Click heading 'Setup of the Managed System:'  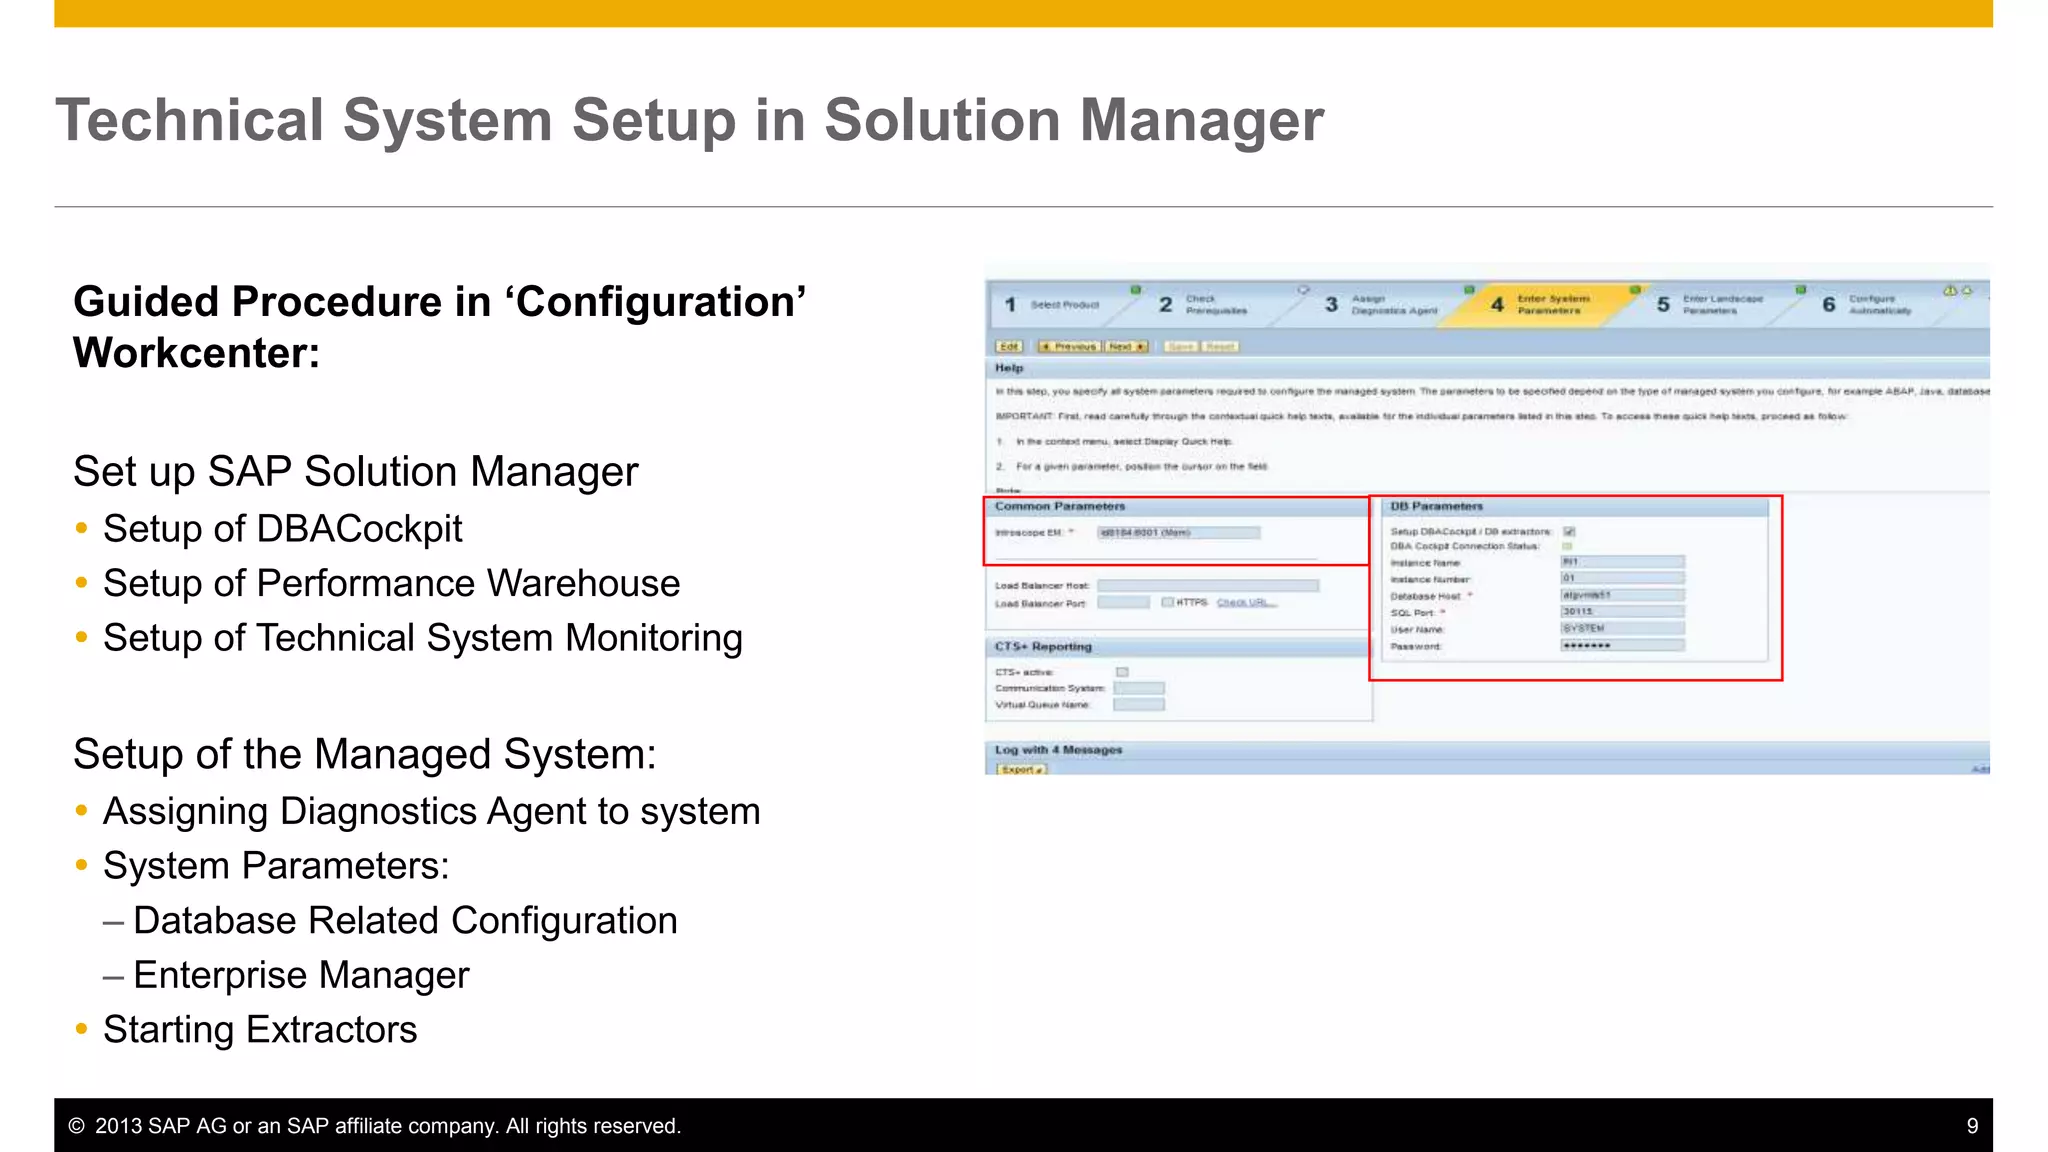pos(365,754)
